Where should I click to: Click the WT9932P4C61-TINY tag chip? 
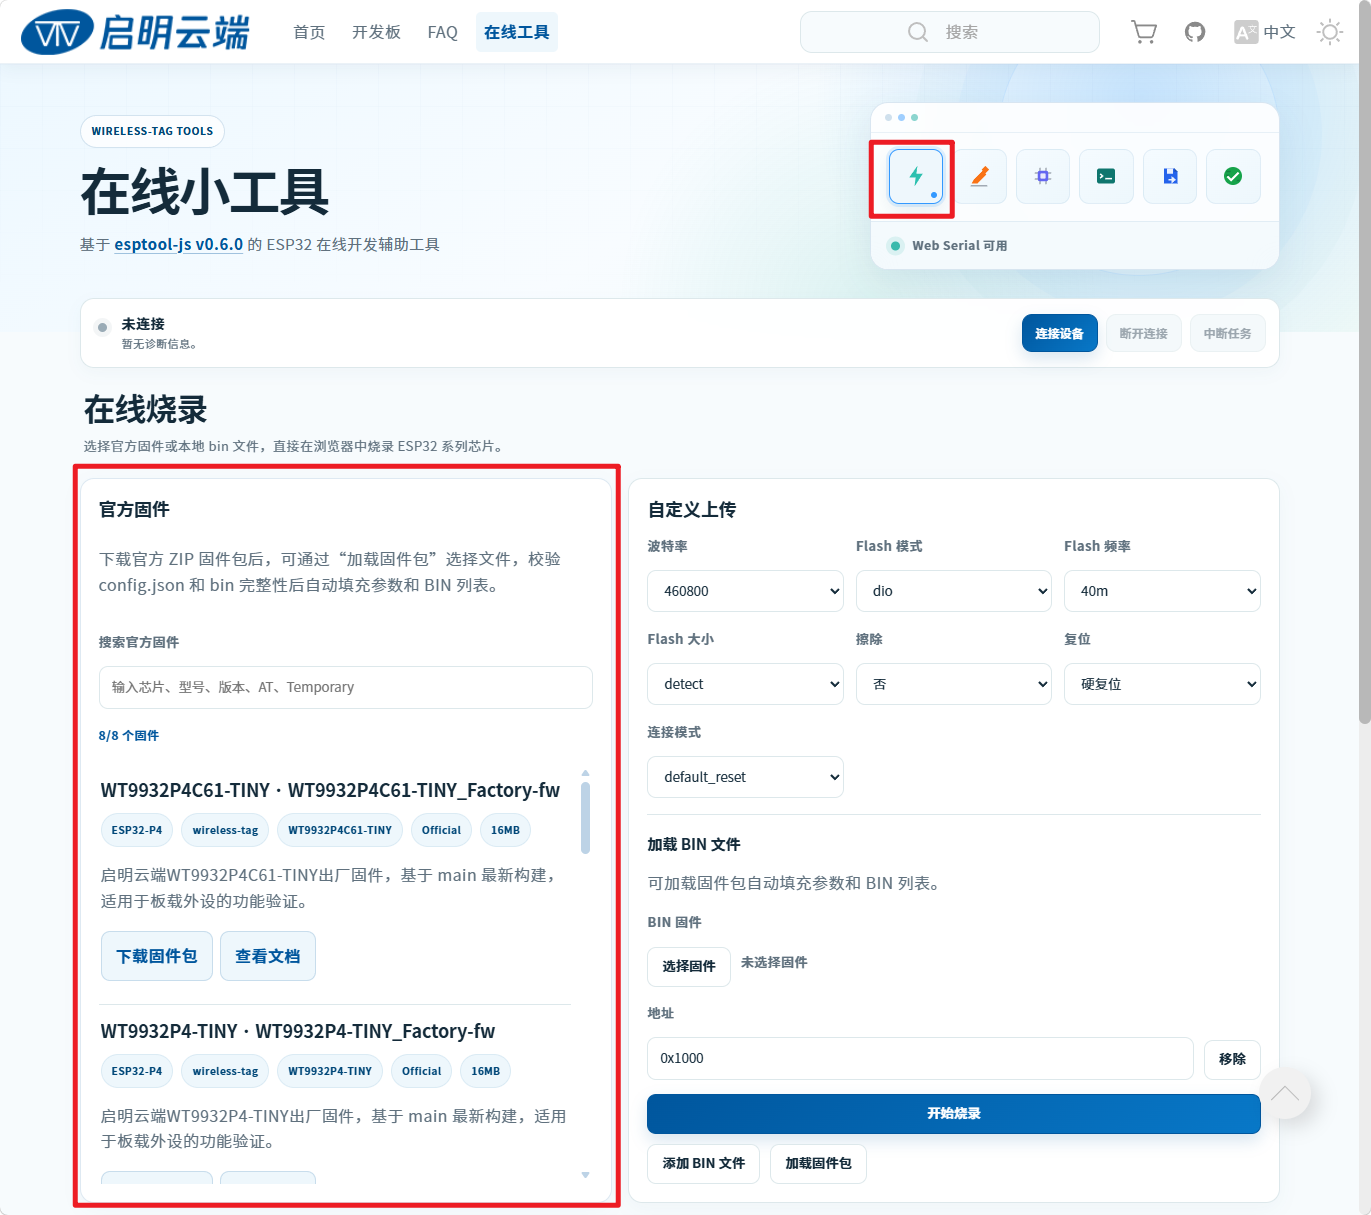pyautogui.click(x=340, y=830)
